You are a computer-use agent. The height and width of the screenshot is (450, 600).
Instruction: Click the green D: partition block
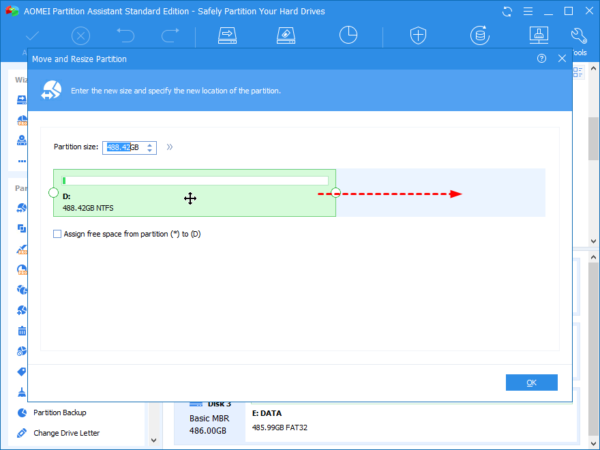click(194, 193)
